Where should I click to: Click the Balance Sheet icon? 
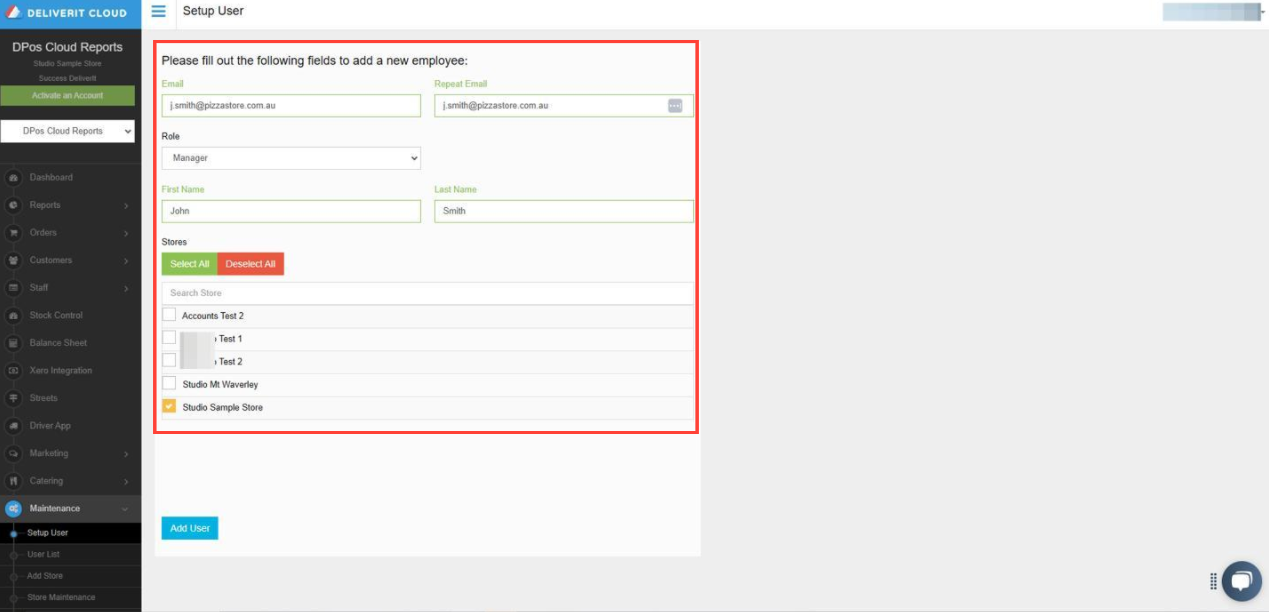tap(14, 343)
